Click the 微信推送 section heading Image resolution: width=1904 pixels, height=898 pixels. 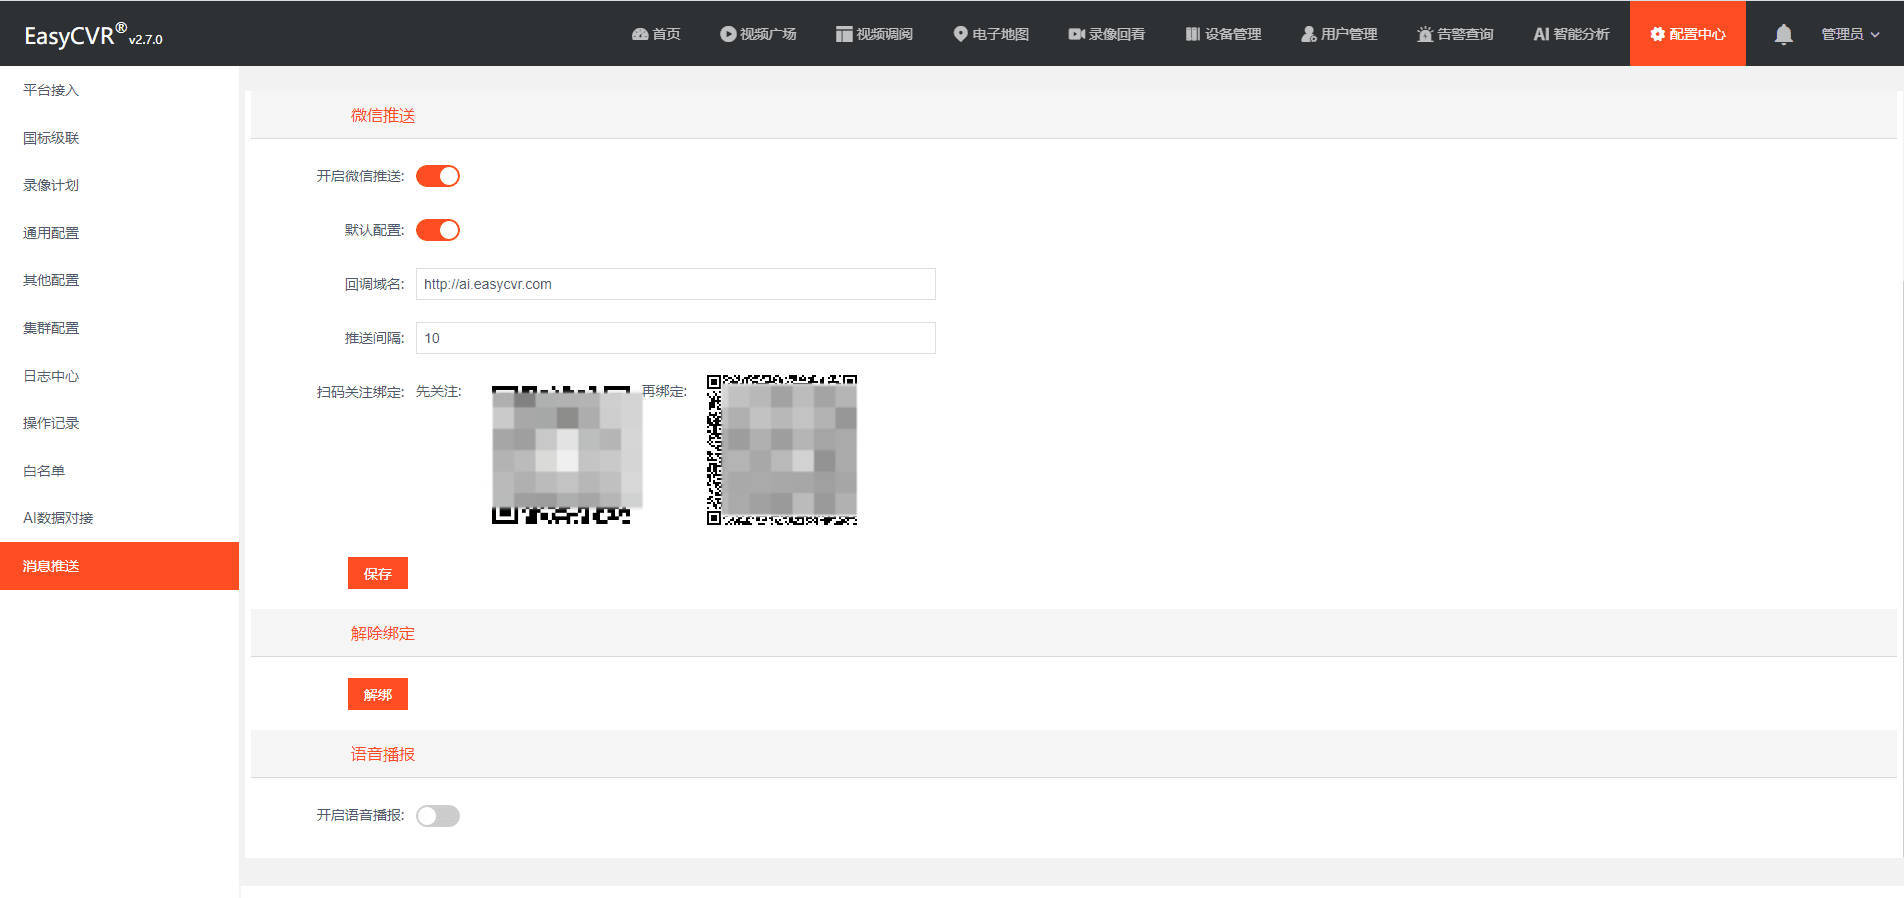click(x=383, y=116)
